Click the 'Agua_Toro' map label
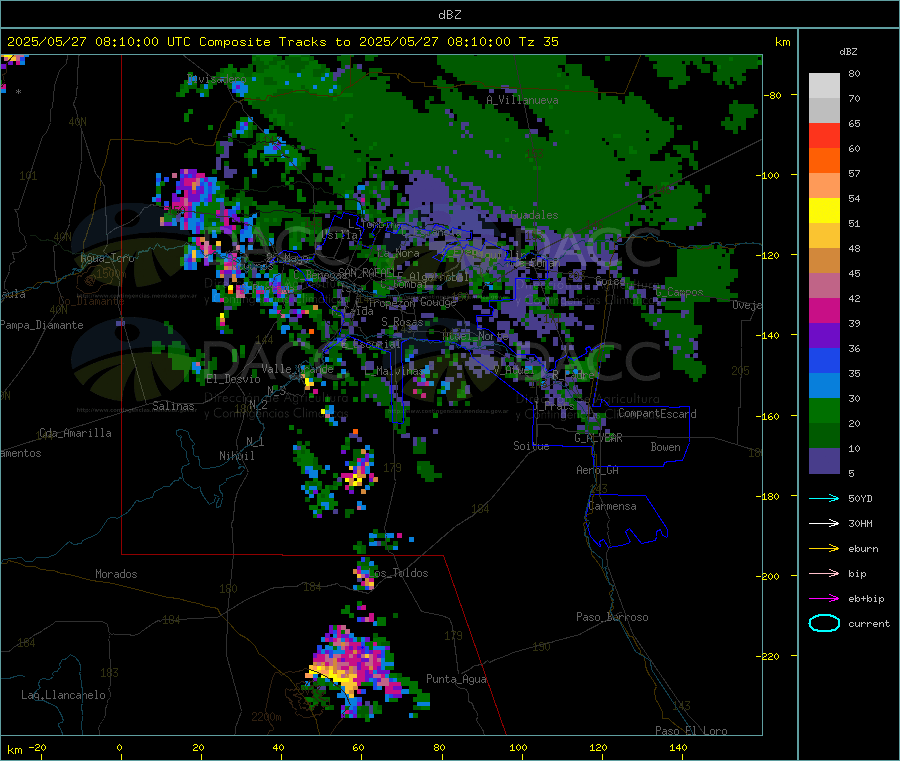This screenshot has height=761, width=900. [x=107, y=258]
